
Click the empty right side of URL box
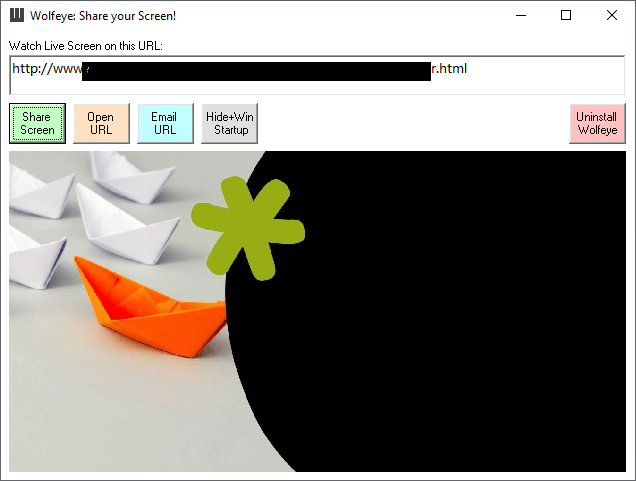tap(546, 75)
